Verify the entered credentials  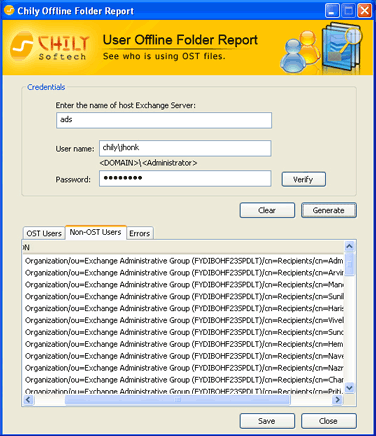tap(303, 179)
